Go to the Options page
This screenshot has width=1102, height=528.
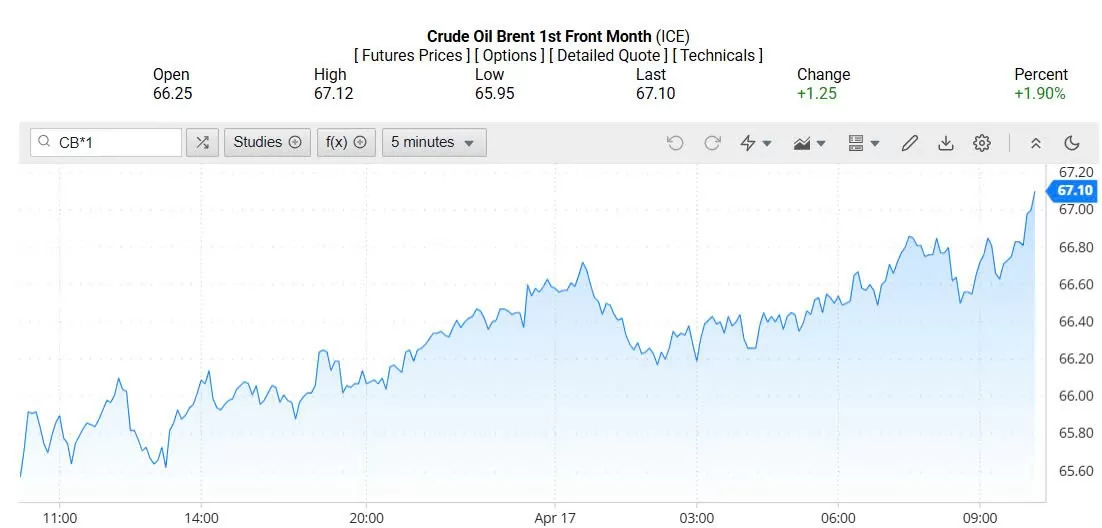point(510,56)
